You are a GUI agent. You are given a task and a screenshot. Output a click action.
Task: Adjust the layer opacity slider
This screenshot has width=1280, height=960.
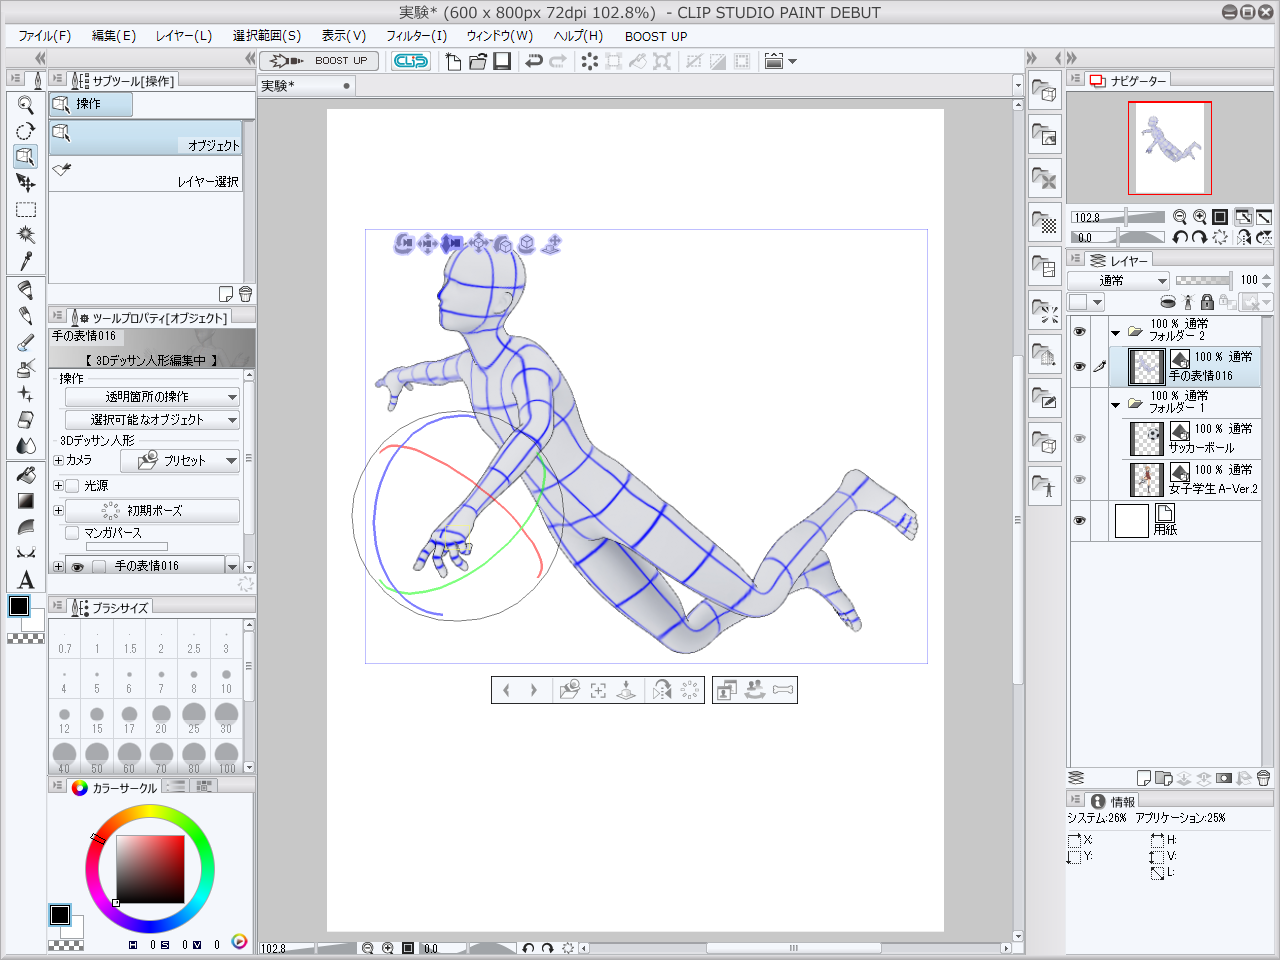[1203, 281]
